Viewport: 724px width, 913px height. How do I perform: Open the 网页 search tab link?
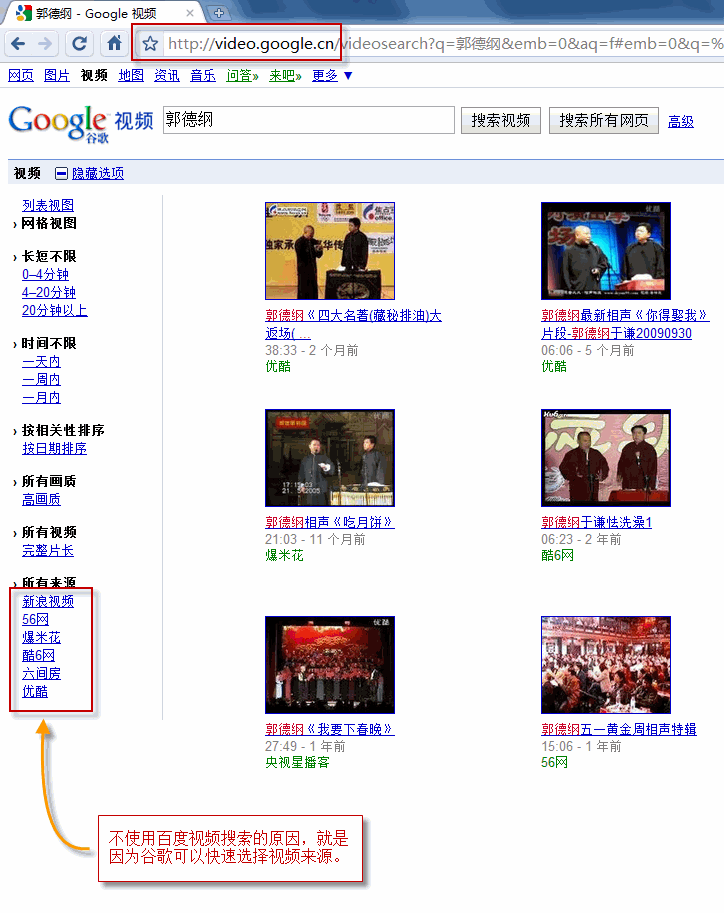[21, 75]
